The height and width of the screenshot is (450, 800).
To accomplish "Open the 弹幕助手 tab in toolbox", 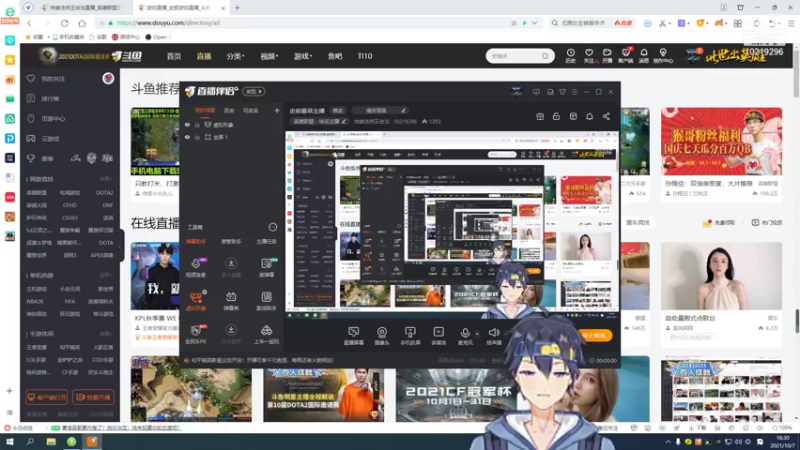I will [196, 241].
